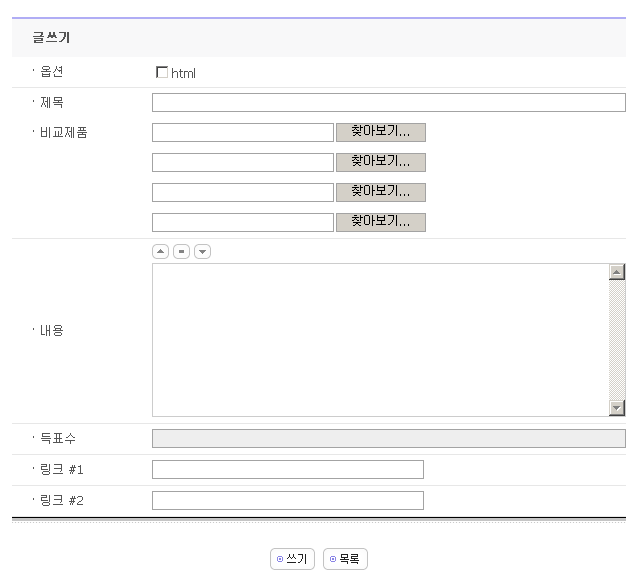Image resolution: width=640 pixels, height=583 pixels.
Task: Submit the post with 쓰기 button
Action: tap(292, 559)
